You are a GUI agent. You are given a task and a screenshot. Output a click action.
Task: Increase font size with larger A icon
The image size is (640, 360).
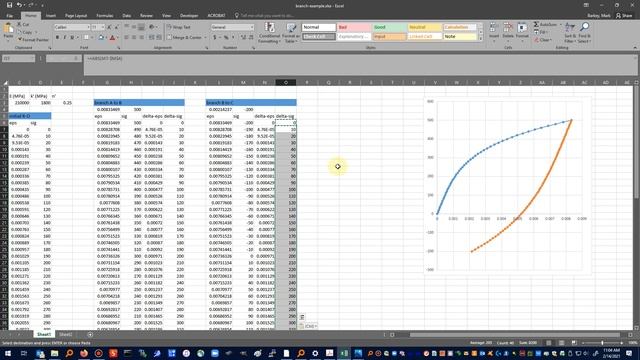[x=109, y=27]
